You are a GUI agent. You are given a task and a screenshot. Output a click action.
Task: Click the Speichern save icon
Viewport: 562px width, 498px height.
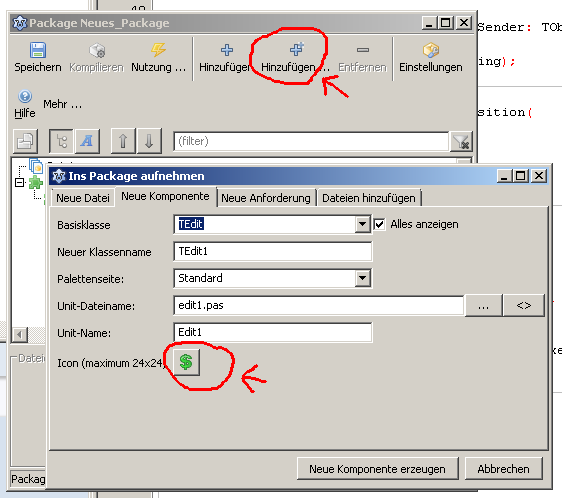click(x=38, y=50)
